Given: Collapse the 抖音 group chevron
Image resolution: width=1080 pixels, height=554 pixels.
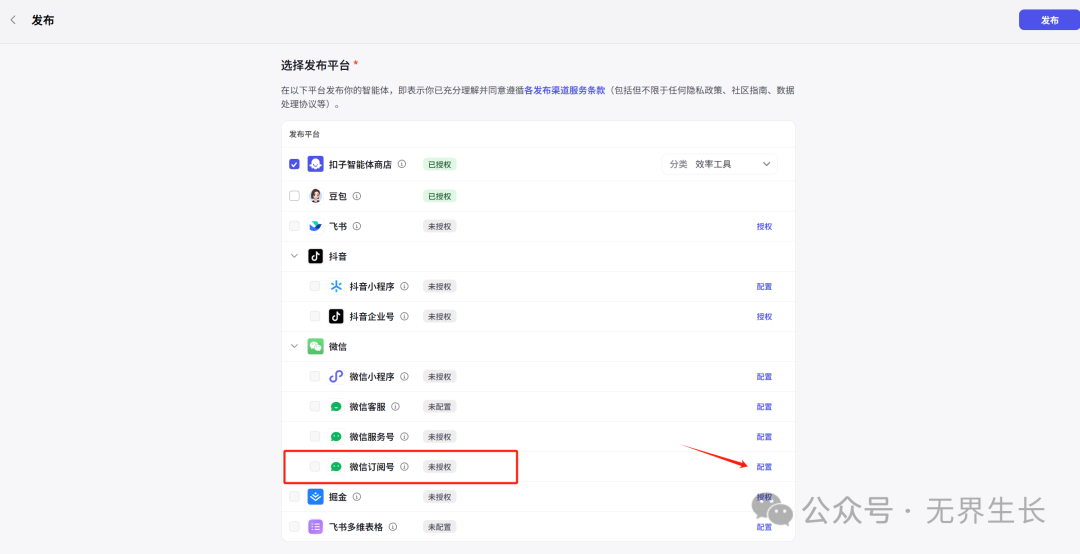Looking at the screenshot, I should [294, 256].
